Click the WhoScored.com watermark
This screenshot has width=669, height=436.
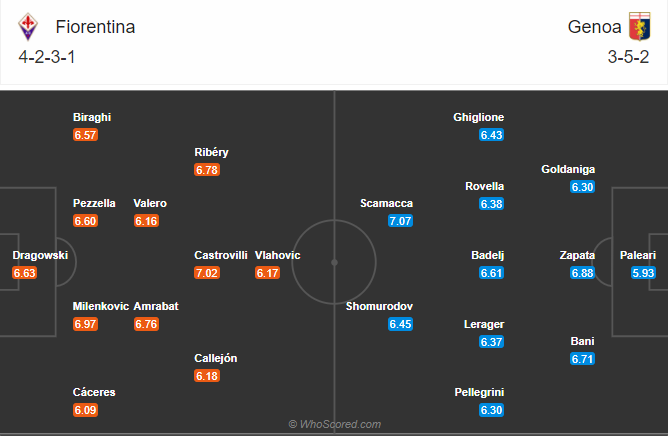[335, 424]
